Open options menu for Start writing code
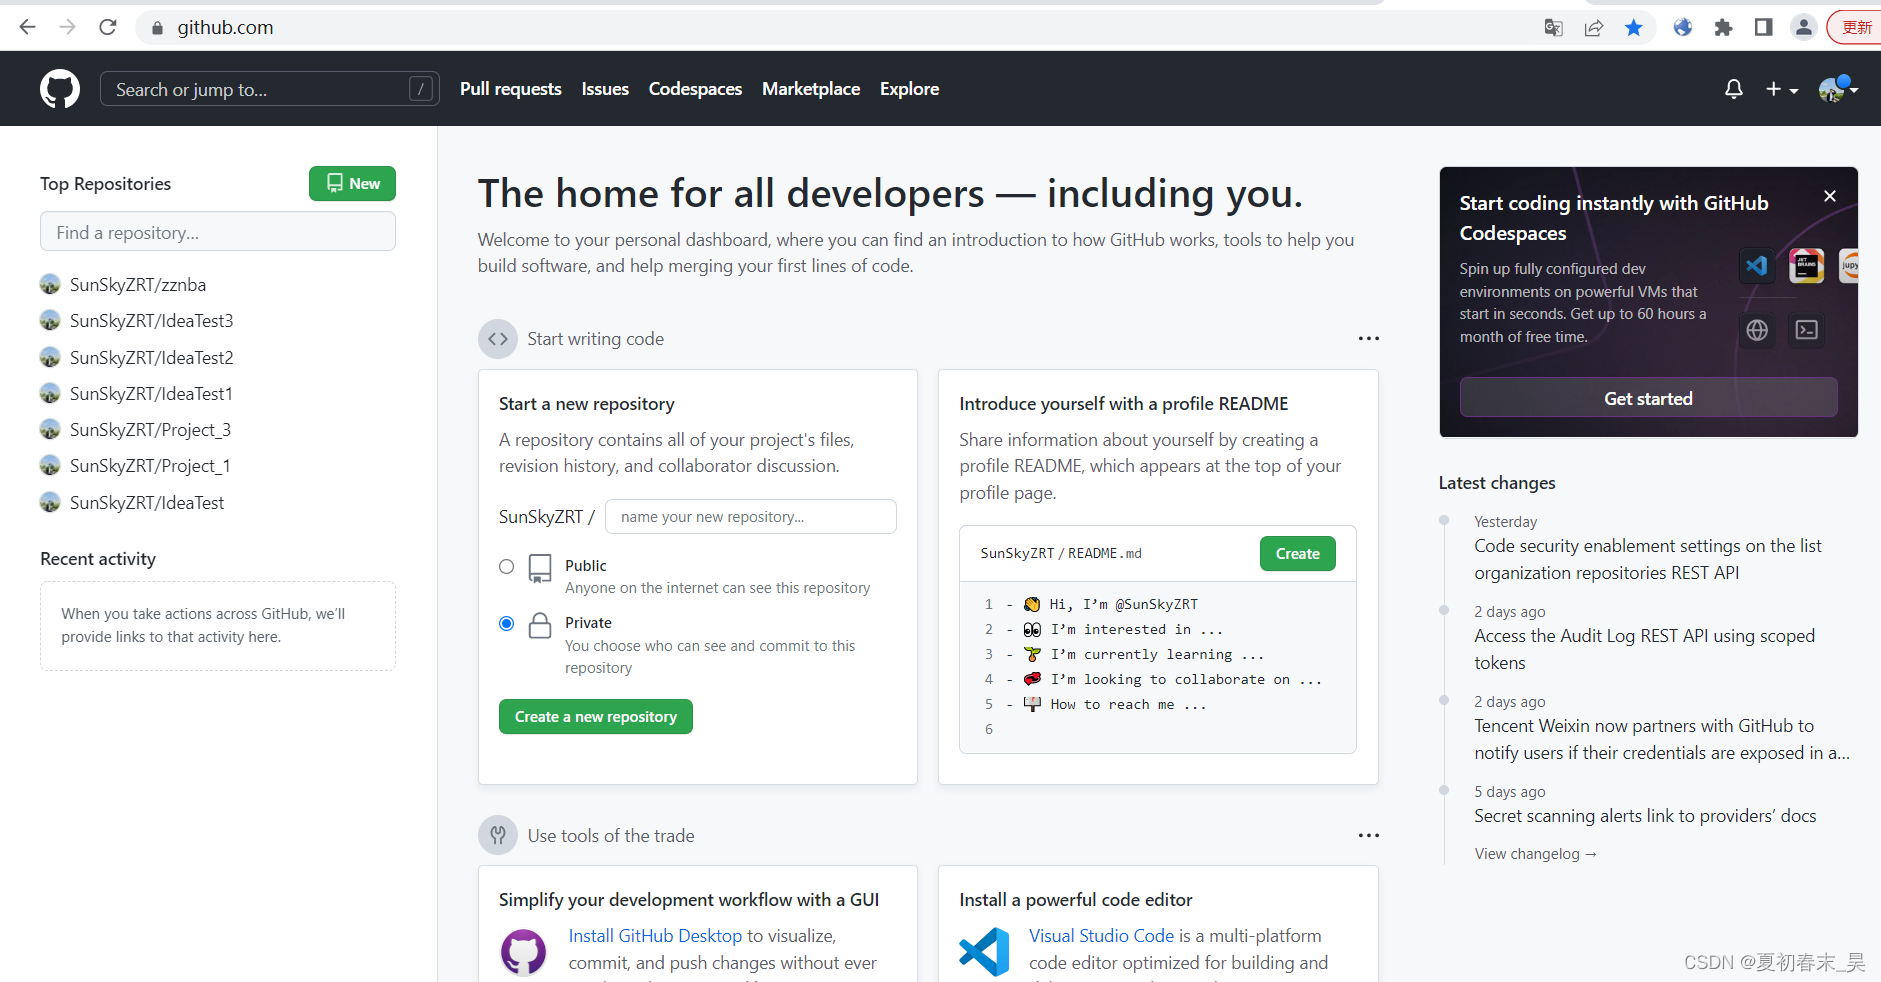Screen dimensions: 1881x982 click(1368, 339)
